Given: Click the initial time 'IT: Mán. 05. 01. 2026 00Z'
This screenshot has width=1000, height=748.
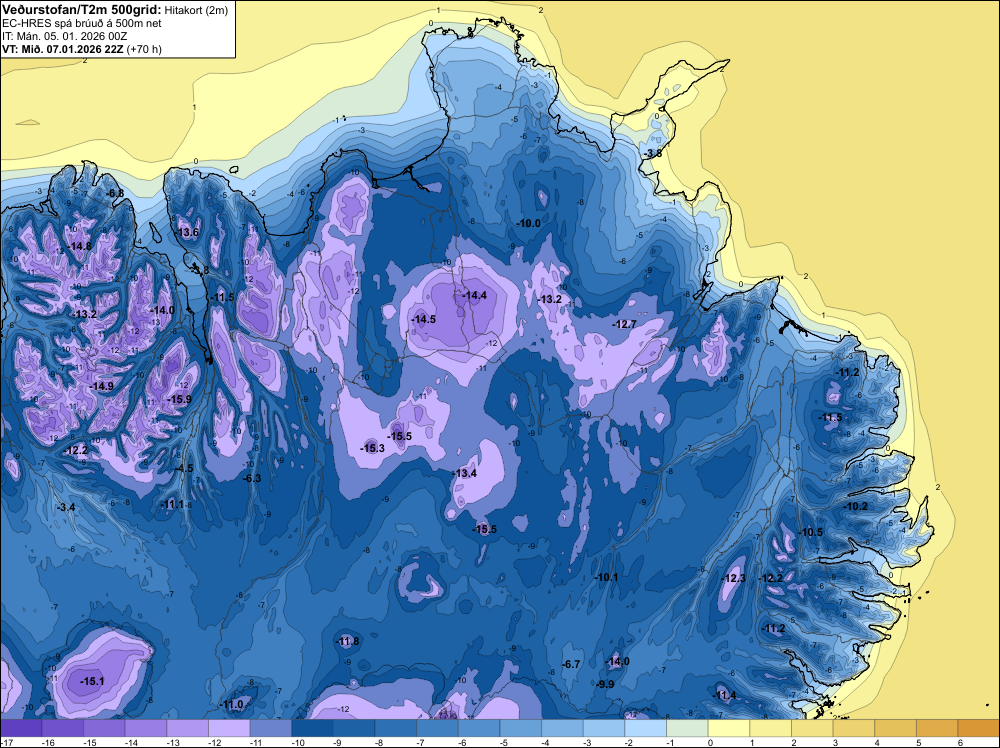Looking at the screenshot, I should 64,36.
